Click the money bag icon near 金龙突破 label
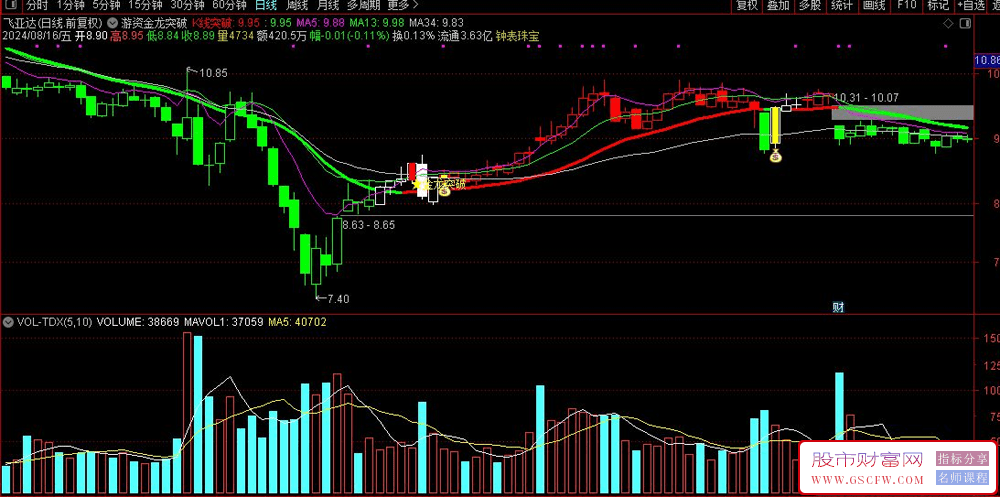This screenshot has width=1000, height=497. coord(445,189)
